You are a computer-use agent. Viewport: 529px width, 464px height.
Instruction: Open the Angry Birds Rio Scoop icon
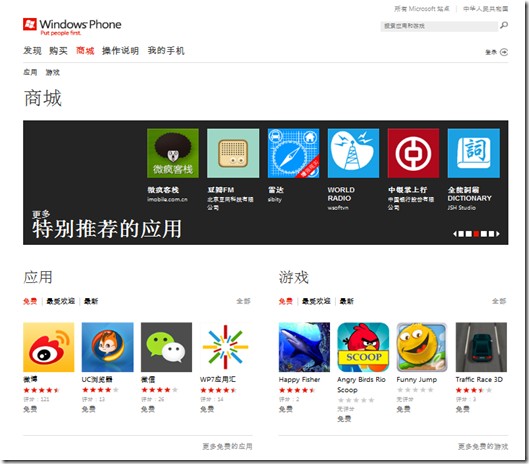coord(363,347)
